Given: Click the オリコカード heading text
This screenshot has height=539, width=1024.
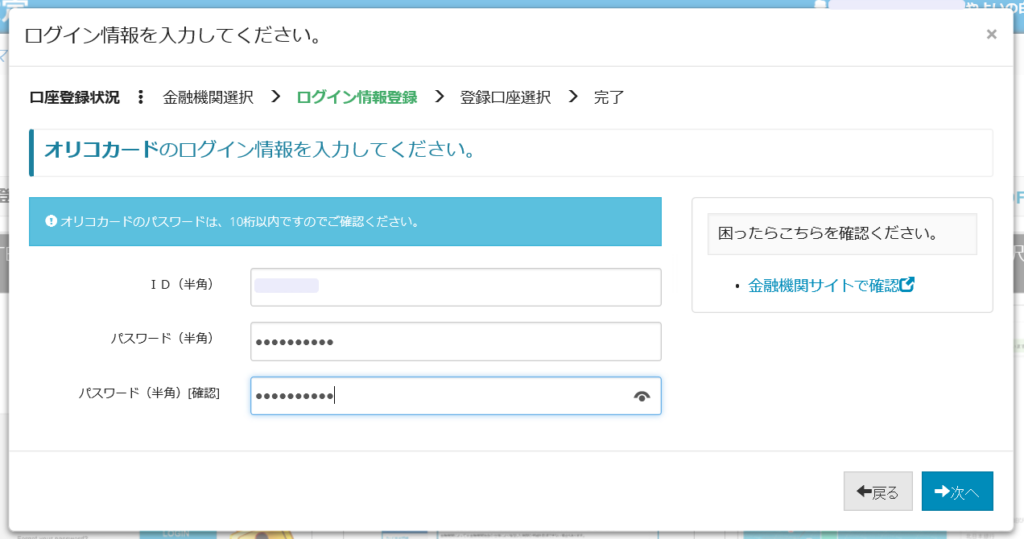Looking at the screenshot, I should pyautogui.click(x=101, y=150).
